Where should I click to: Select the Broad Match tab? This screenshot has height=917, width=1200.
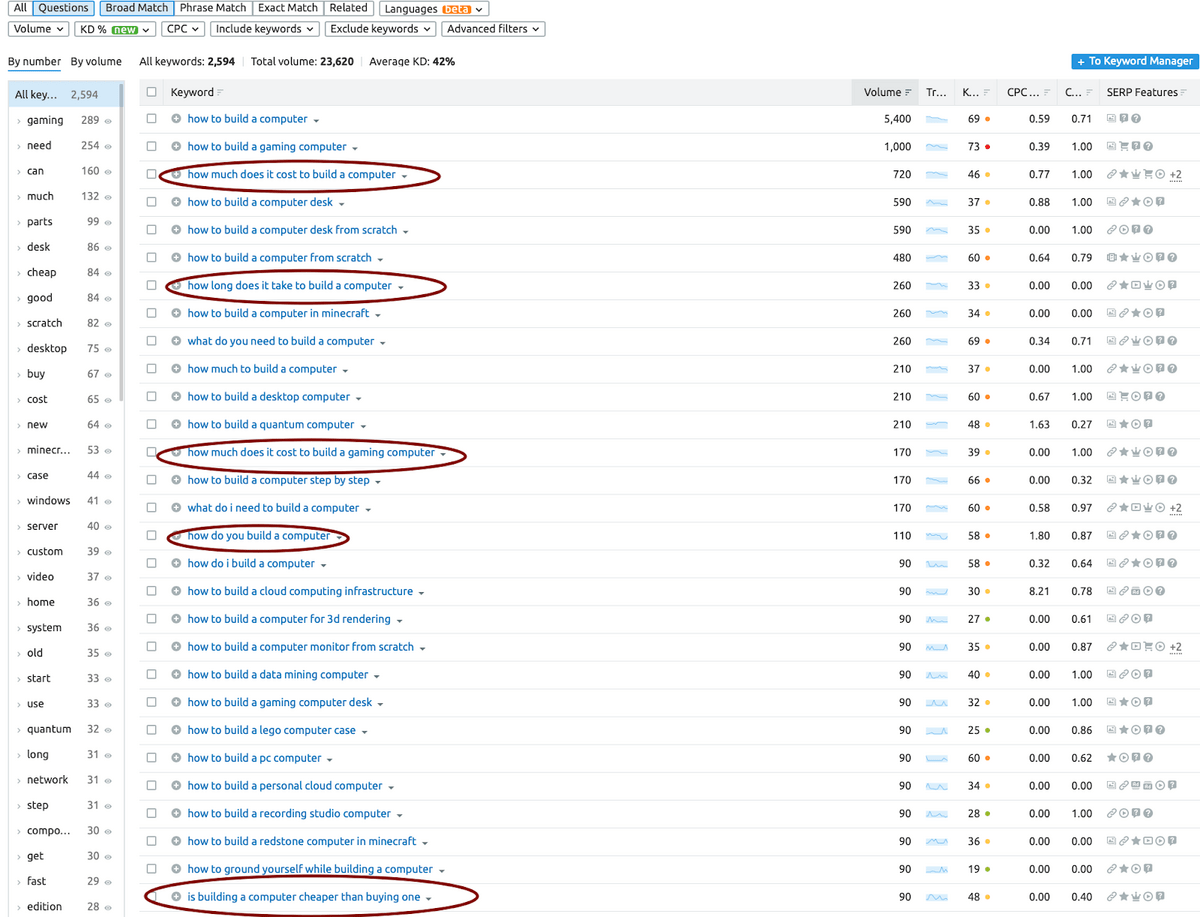click(137, 8)
